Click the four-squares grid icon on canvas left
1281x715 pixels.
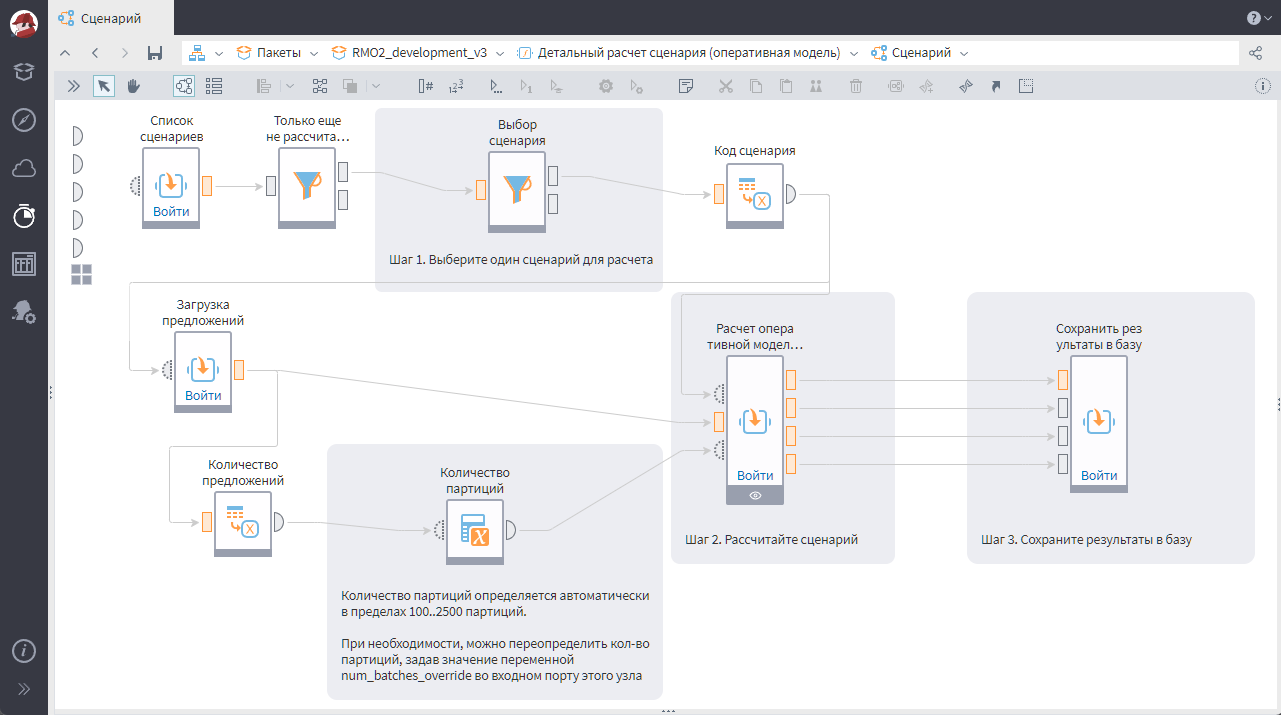tap(81, 274)
